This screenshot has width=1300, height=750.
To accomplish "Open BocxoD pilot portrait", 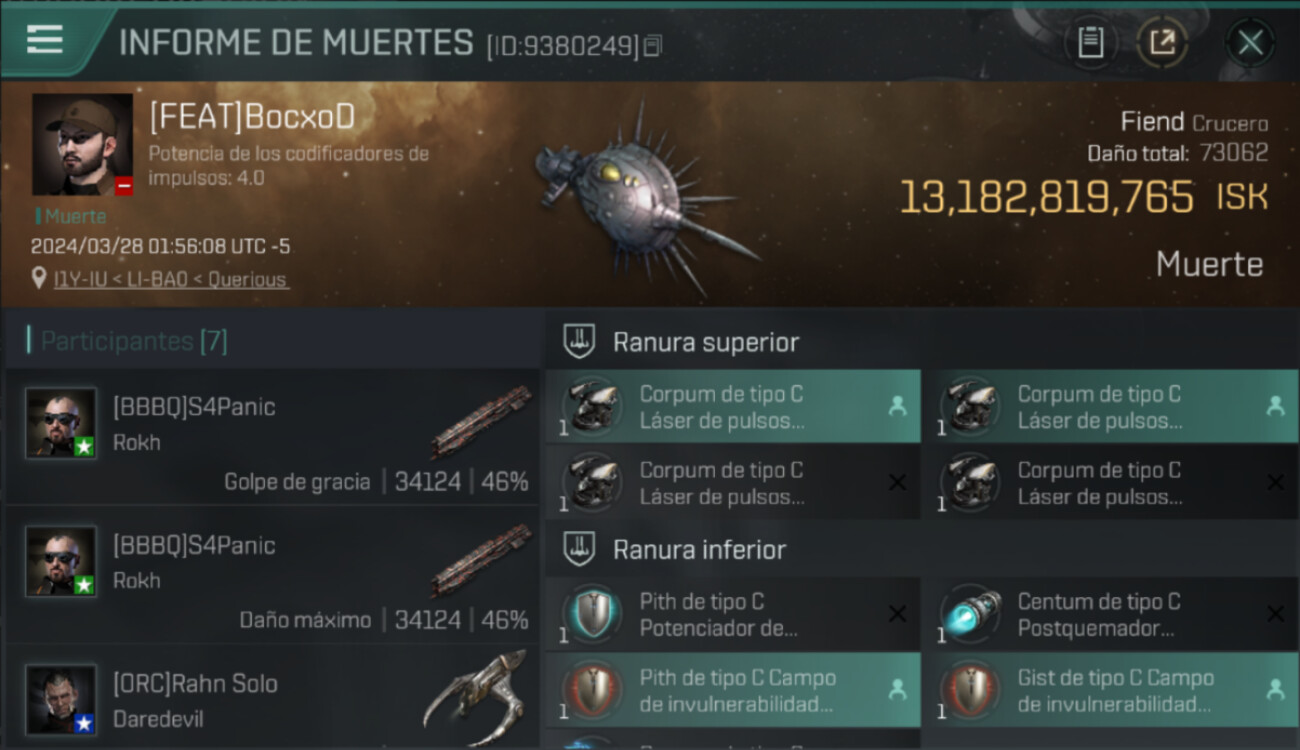I will (82, 145).
